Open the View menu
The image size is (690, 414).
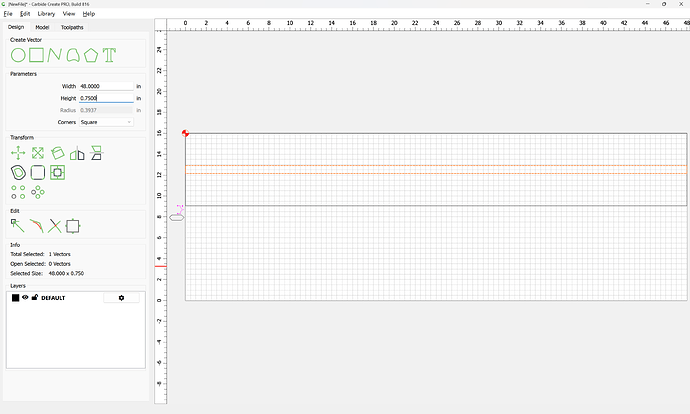[69, 14]
